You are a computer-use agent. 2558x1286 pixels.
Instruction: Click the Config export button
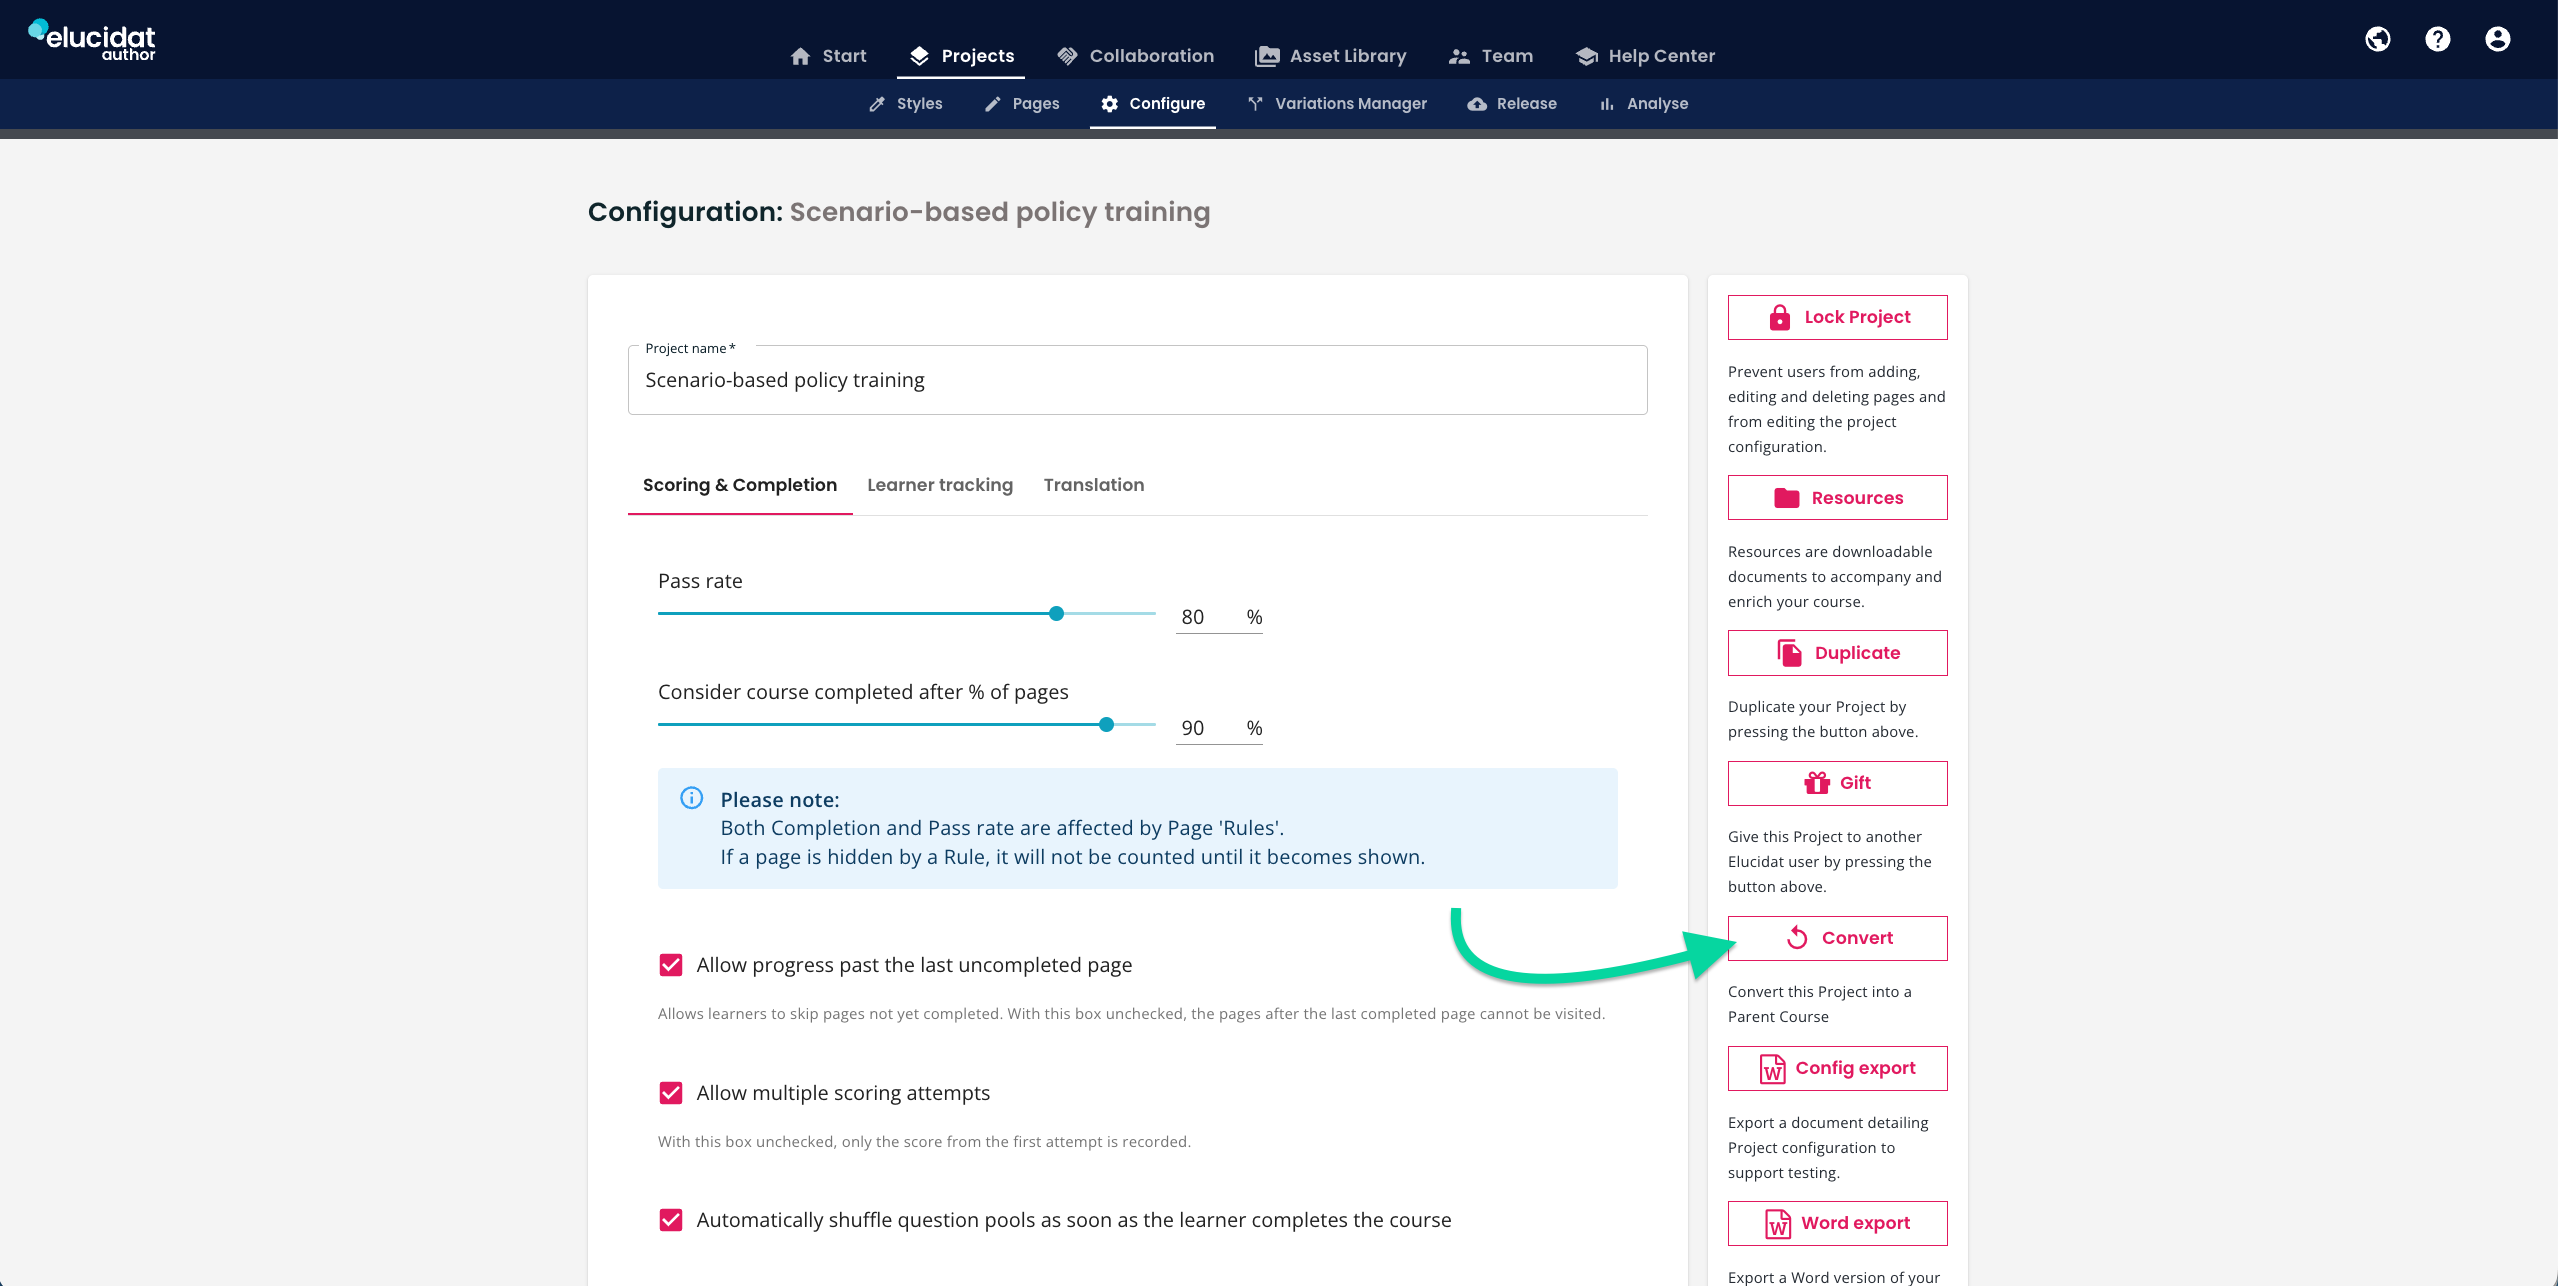point(1837,1068)
